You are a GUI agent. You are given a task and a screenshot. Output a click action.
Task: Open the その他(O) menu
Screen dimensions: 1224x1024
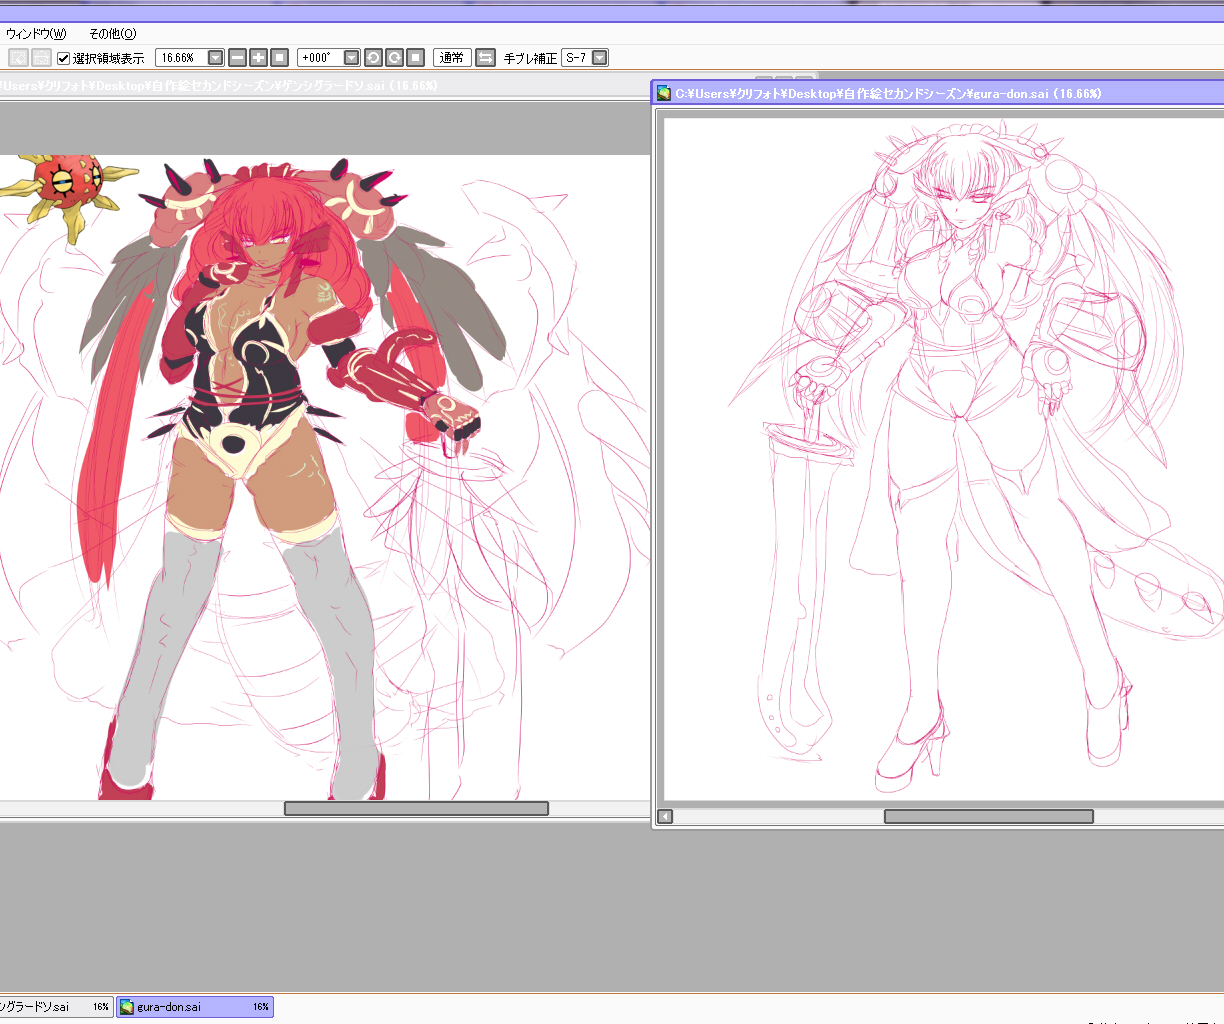pos(112,33)
